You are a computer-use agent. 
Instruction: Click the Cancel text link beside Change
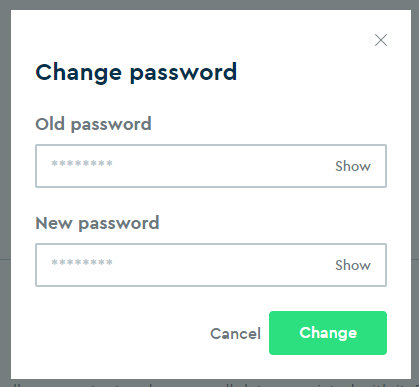point(235,333)
